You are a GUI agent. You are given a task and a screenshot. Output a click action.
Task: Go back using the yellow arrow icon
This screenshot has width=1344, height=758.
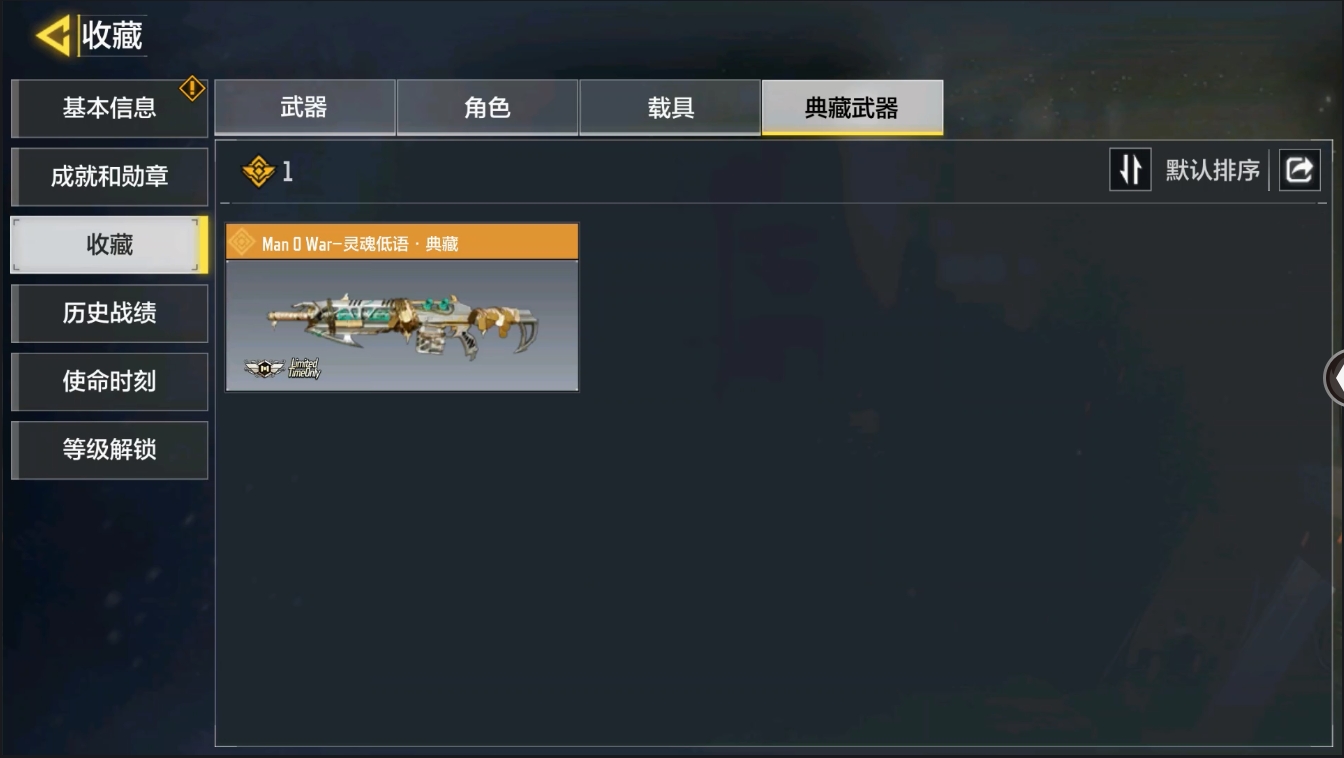[53, 36]
